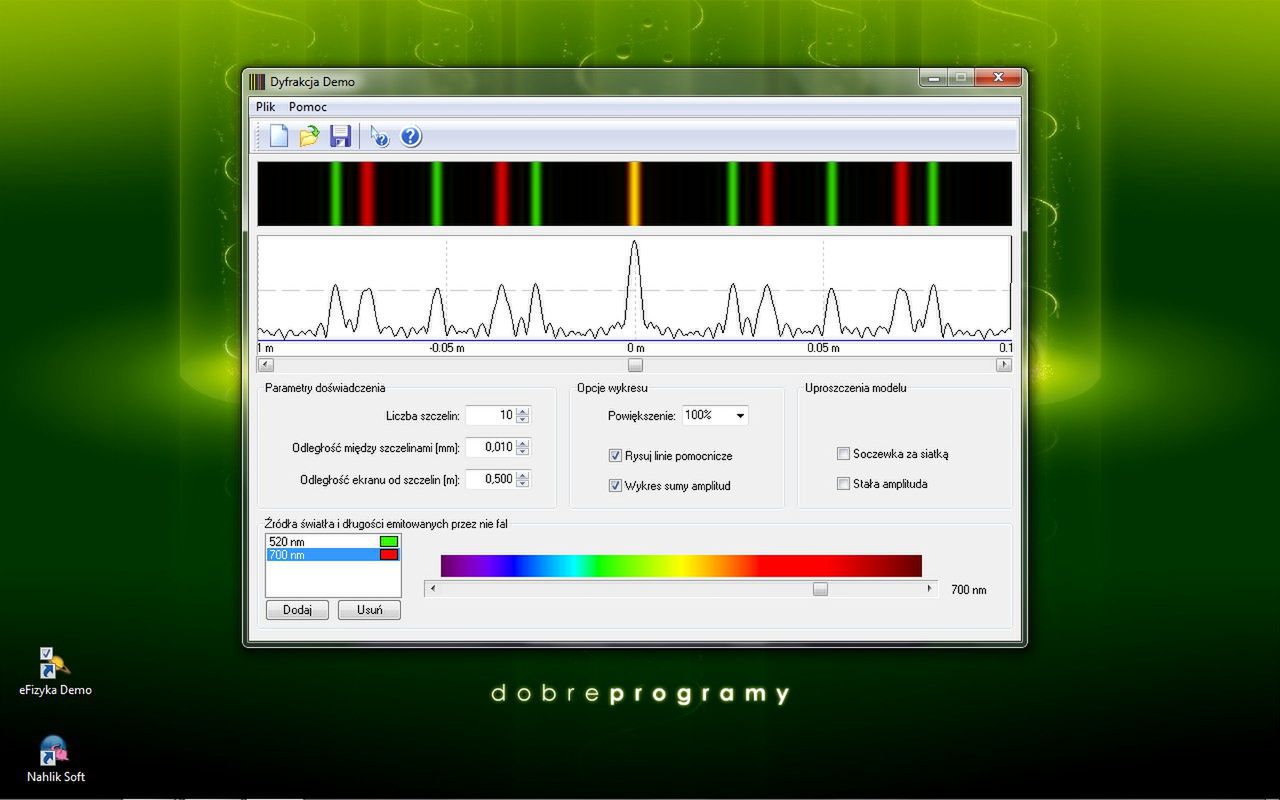Click the Odległość między szczelinami value field
This screenshot has width=1280, height=800.
tap(490, 447)
